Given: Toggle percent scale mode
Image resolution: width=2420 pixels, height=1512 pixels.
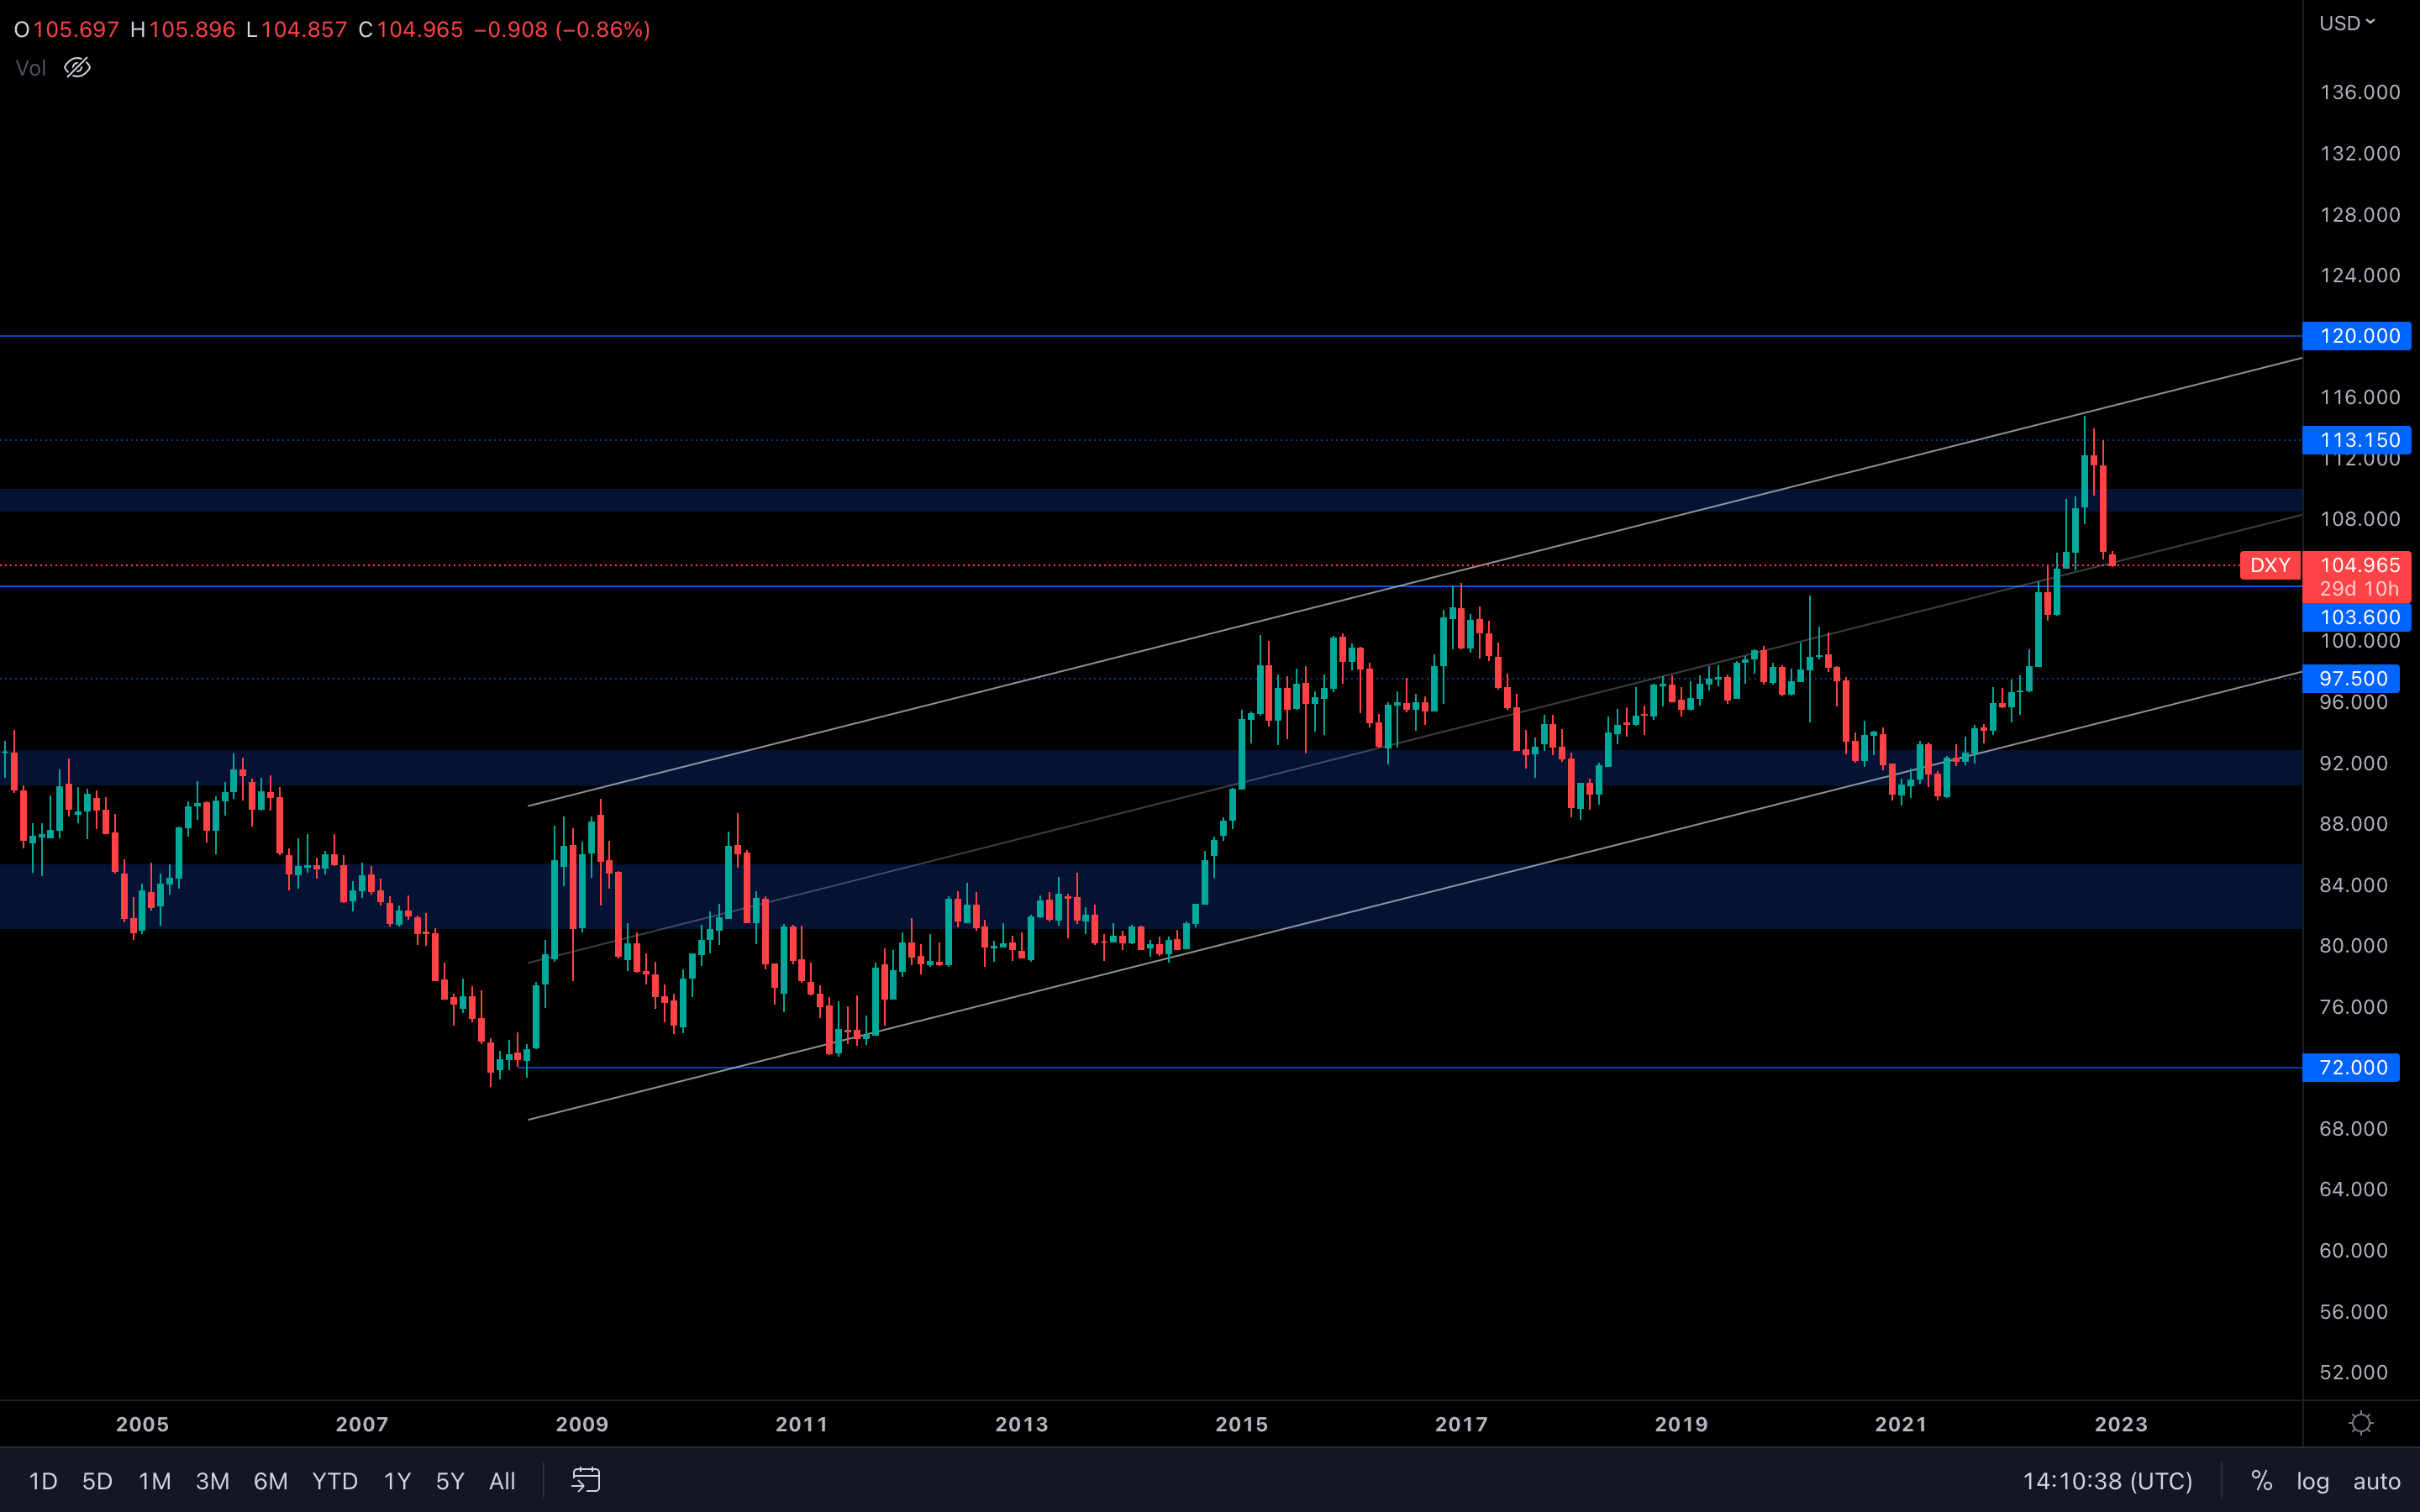Looking at the screenshot, I should click(x=2261, y=1481).
